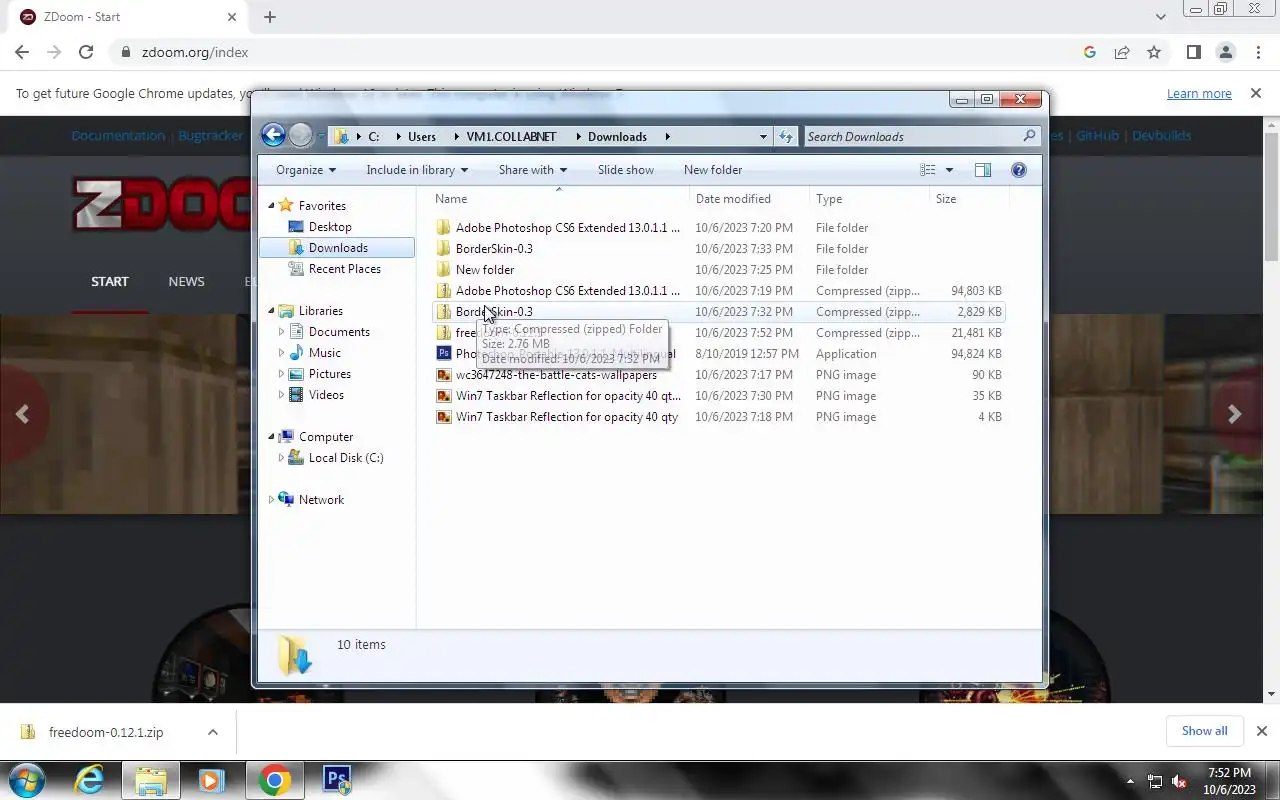Click the Chrome reload page icon

pos(86,52)
